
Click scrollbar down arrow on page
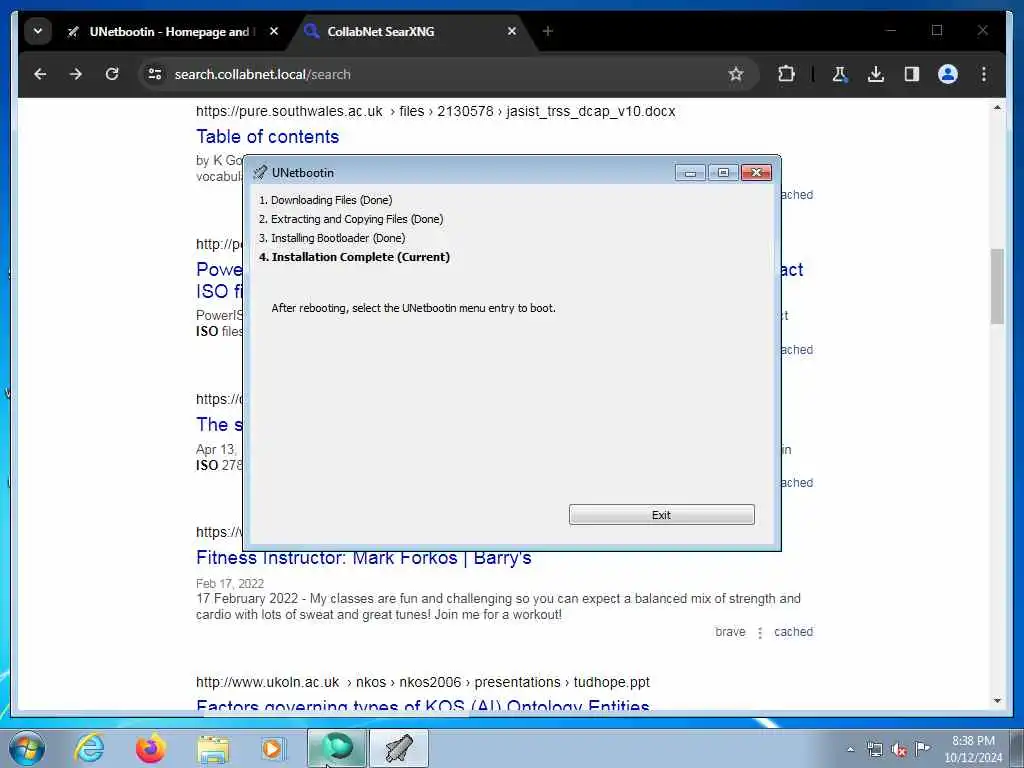997,701
